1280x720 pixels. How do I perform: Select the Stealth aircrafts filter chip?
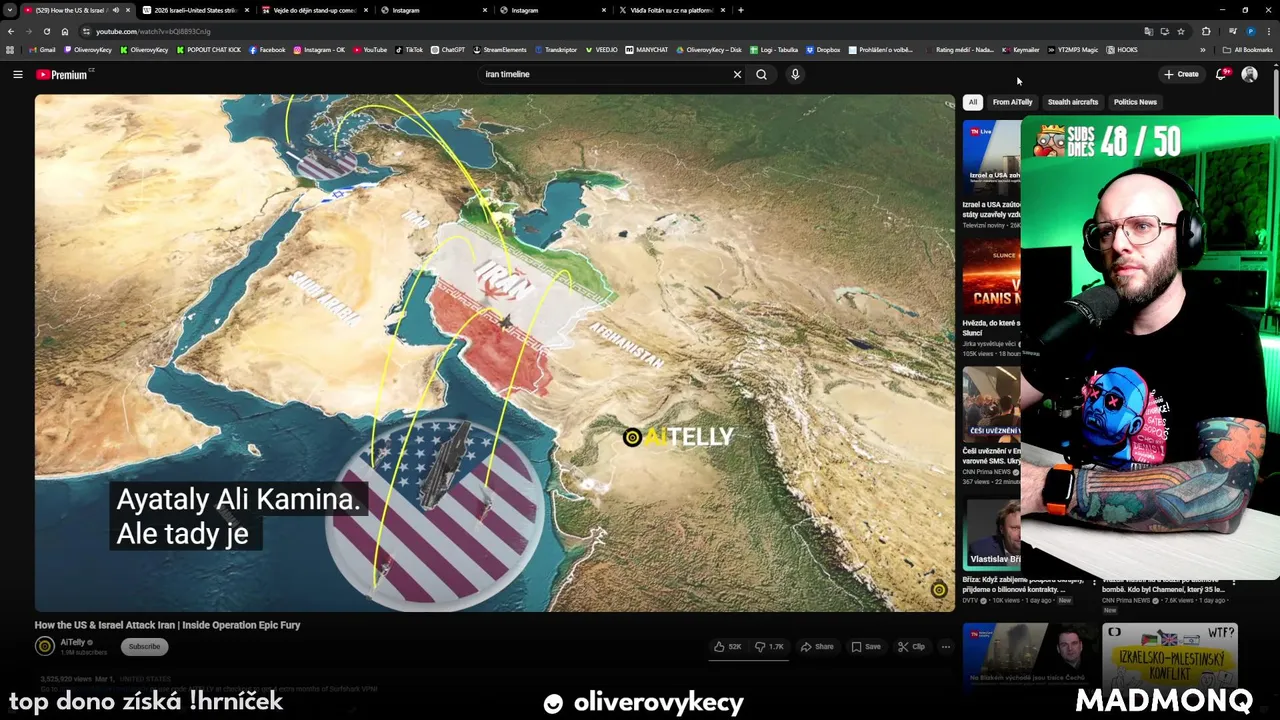tap(1073, 102)
